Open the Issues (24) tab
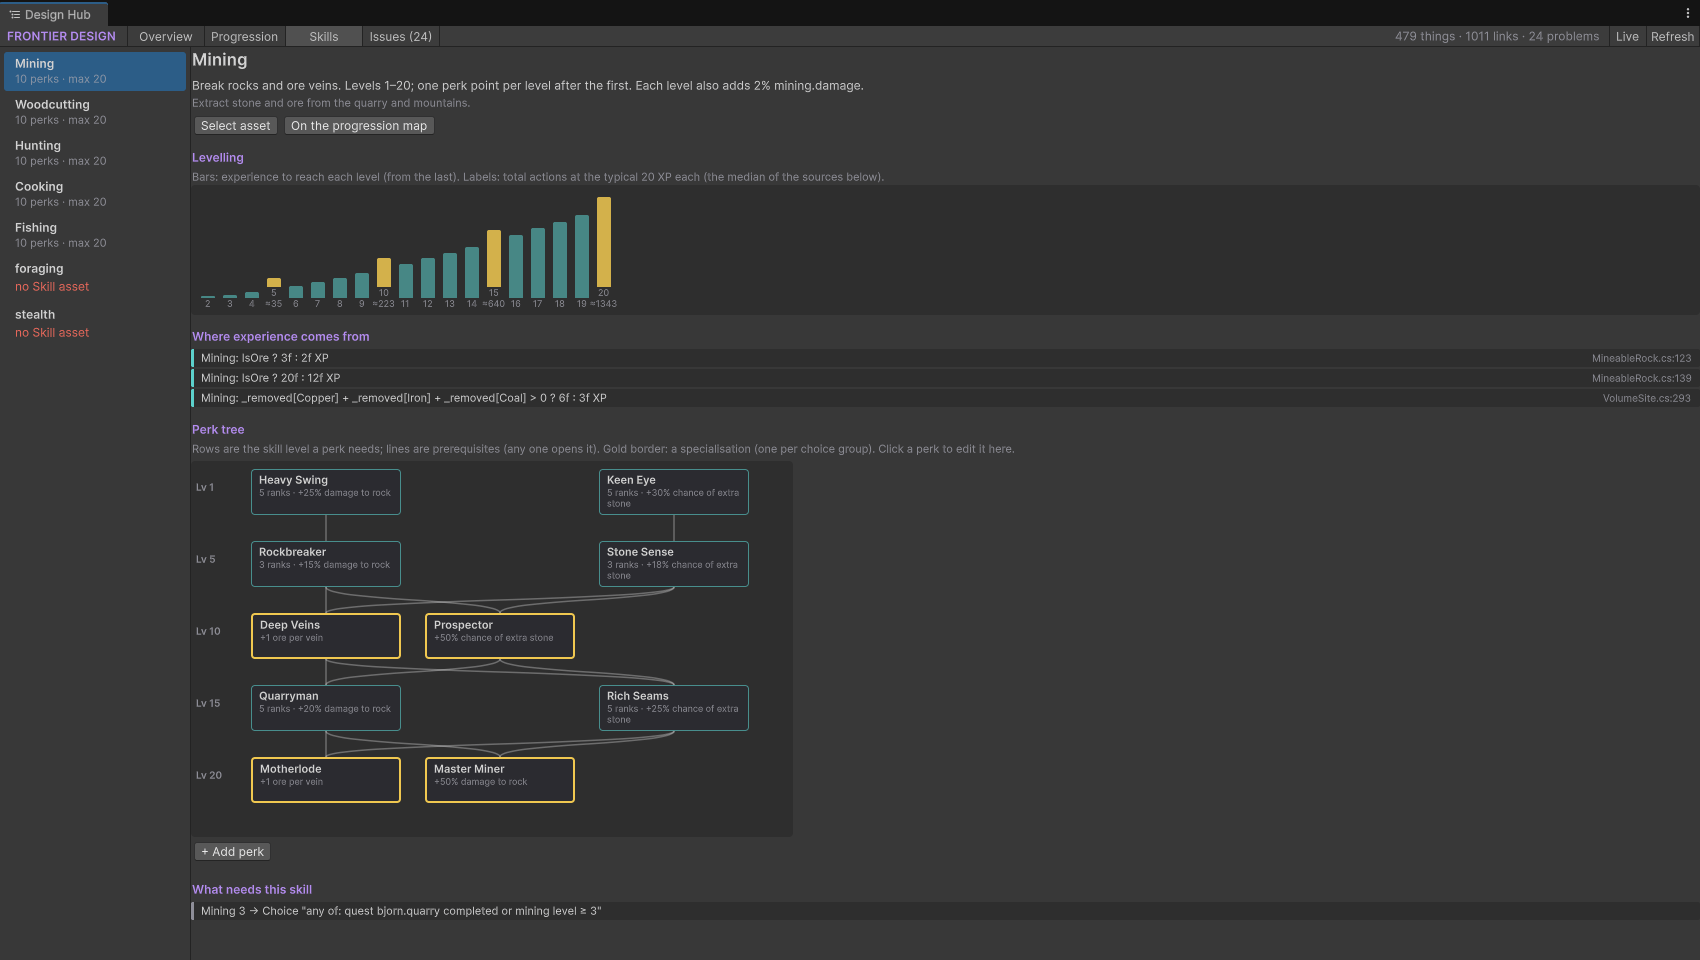Viewport: 1700px width, 960px height. [x=401, y=37]
